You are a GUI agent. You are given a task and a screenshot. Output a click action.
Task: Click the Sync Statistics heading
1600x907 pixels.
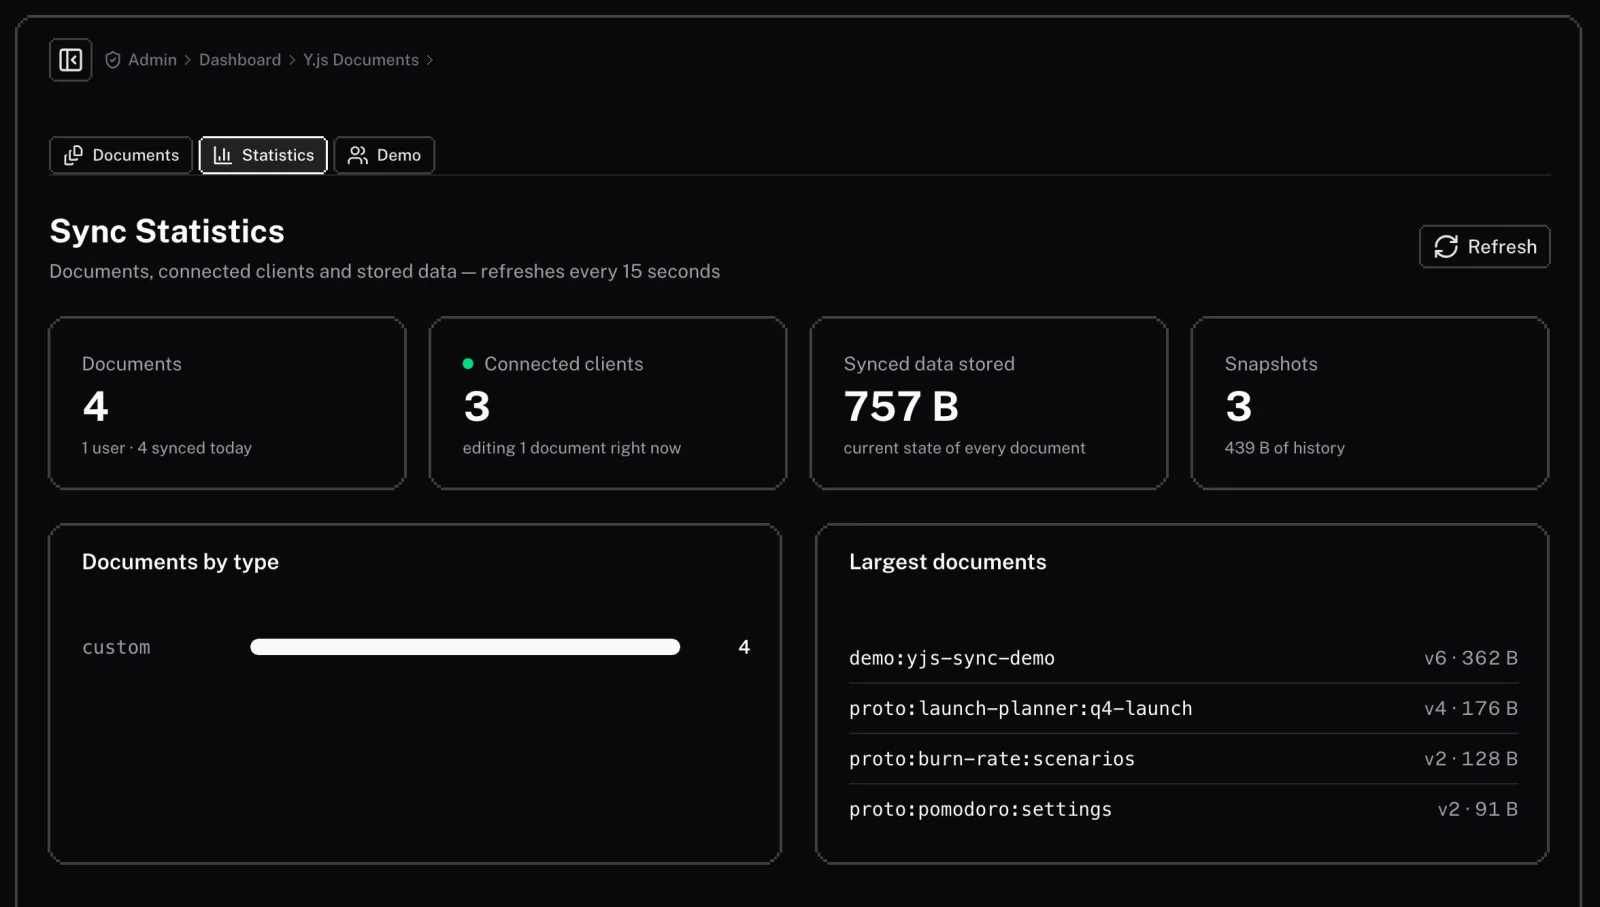tap(167, 231)
